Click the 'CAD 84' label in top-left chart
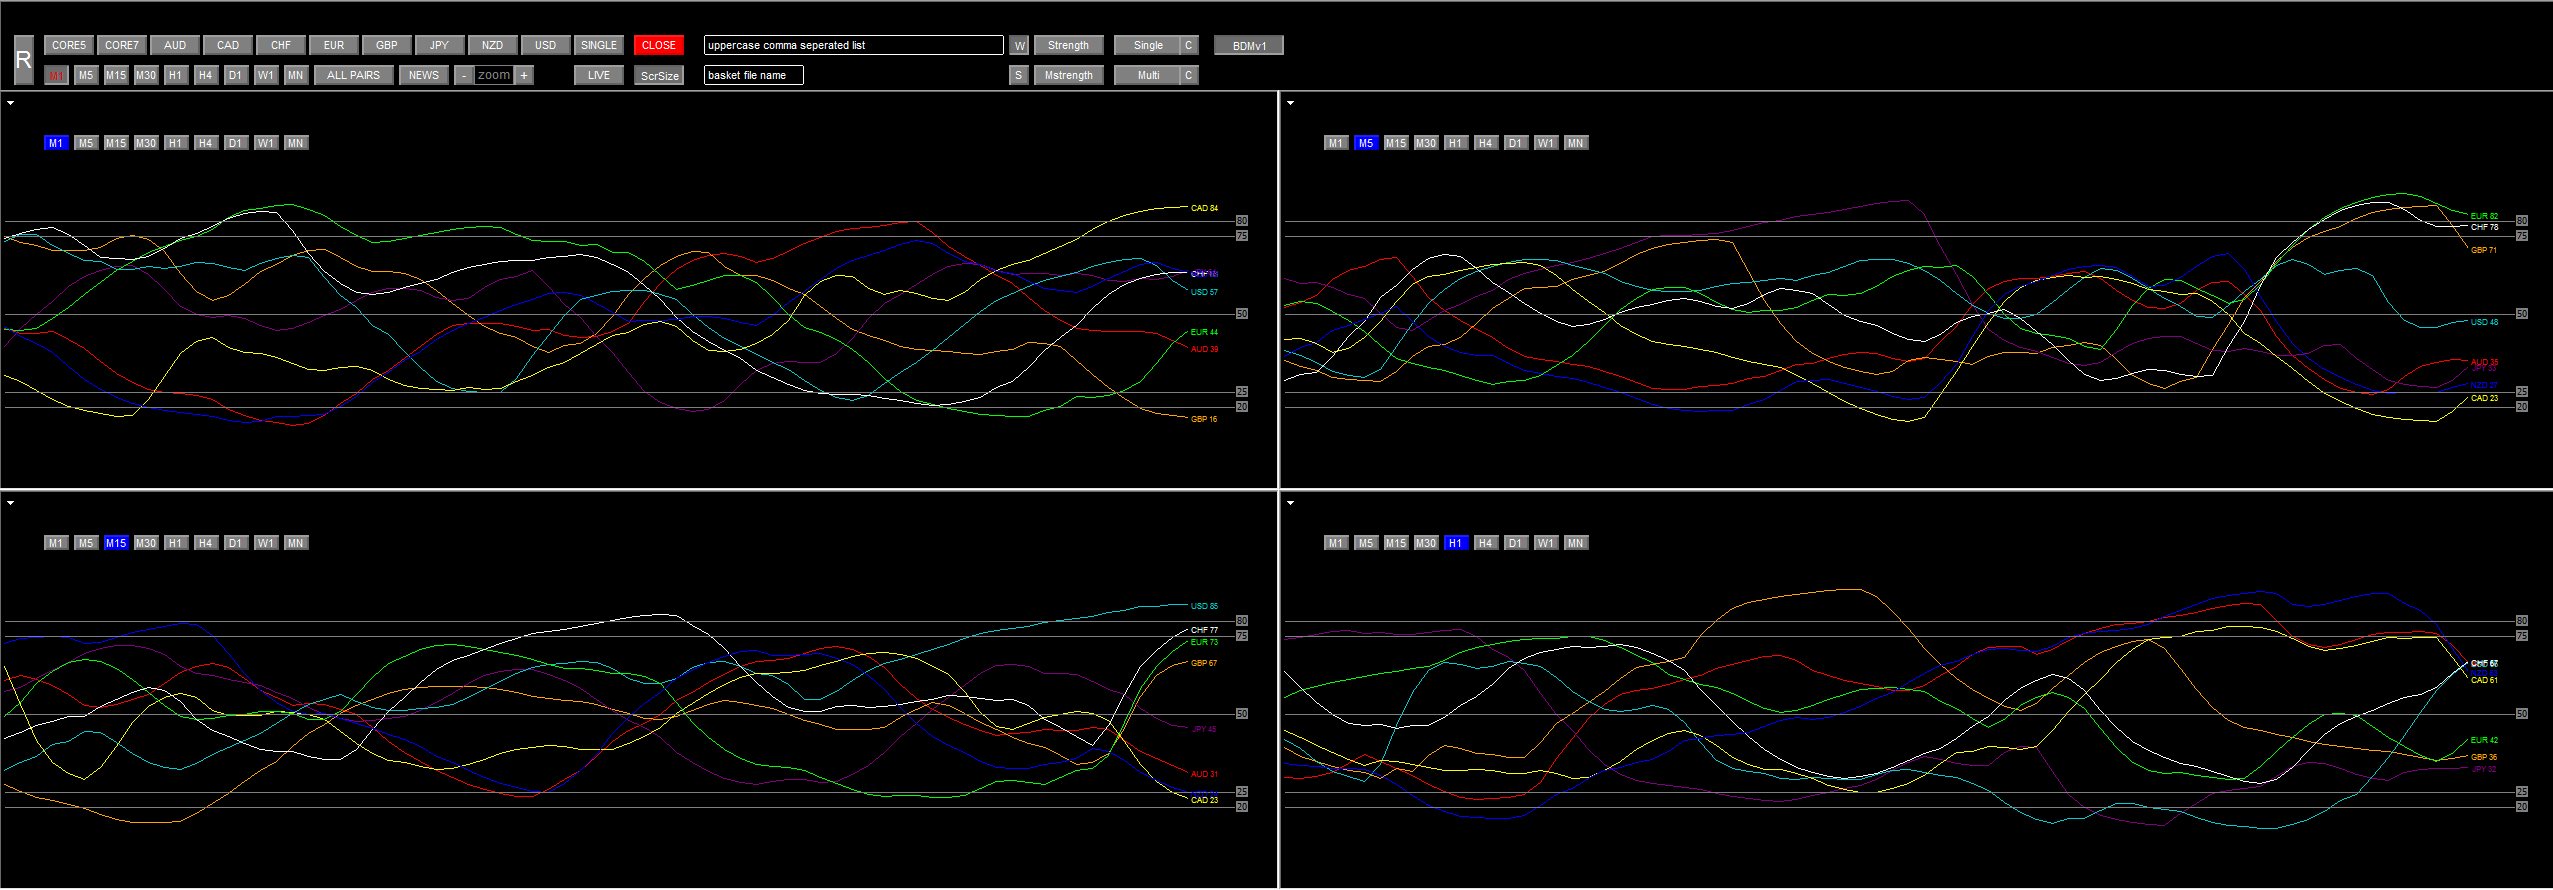This screenshot has width=2553, height=890. pyautogui.click(x=1204, y=208)
